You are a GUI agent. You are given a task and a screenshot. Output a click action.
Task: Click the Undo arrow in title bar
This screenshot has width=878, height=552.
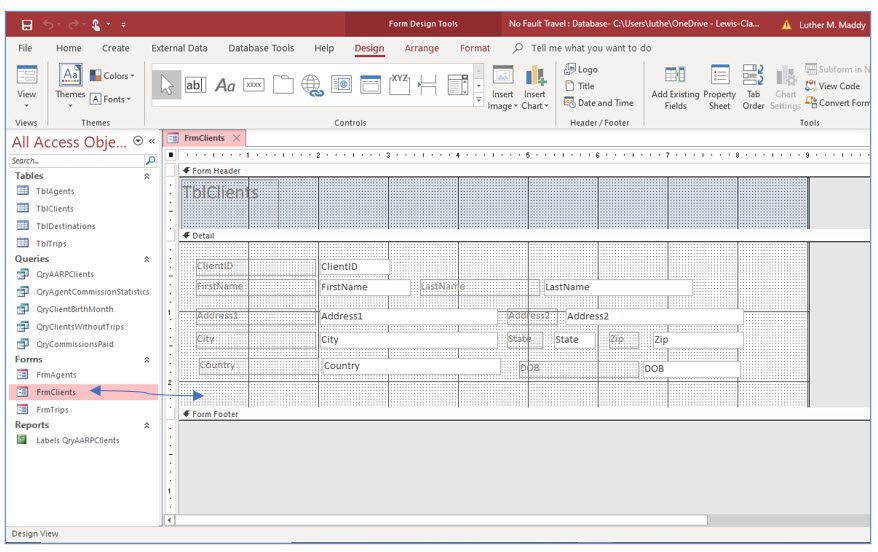[49, 25]
